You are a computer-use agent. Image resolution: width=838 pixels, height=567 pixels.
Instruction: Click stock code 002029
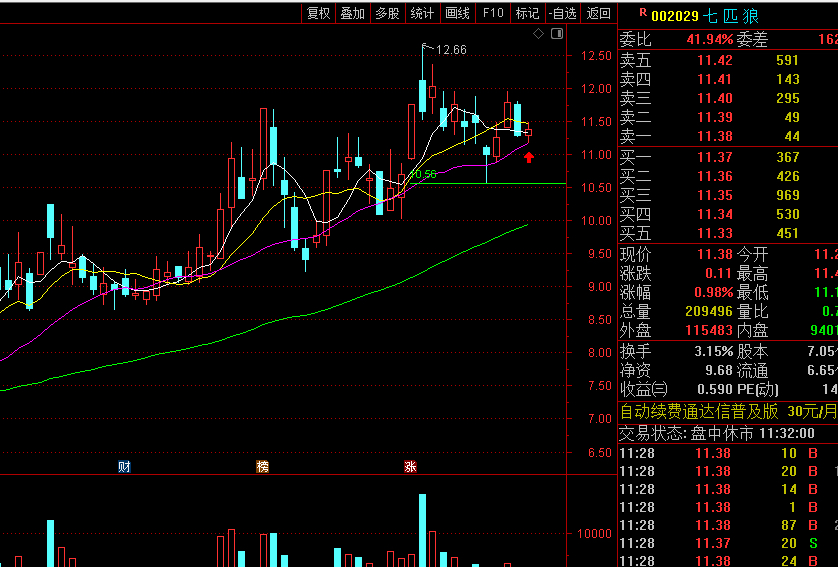[674, 17]
